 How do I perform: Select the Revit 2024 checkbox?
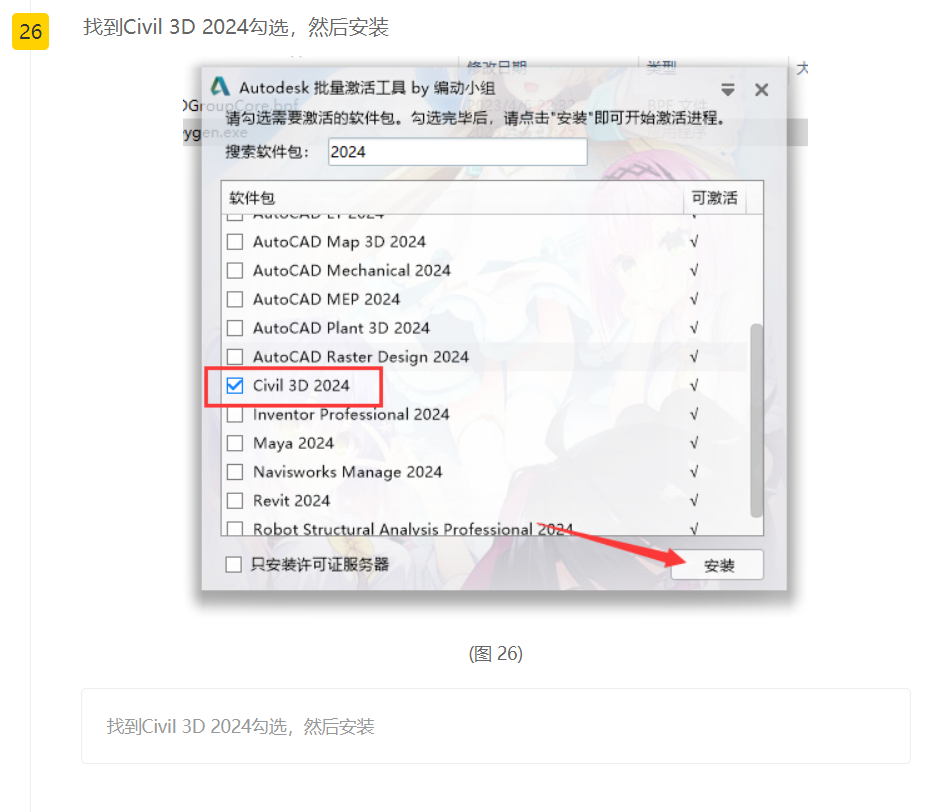point(235,501)
